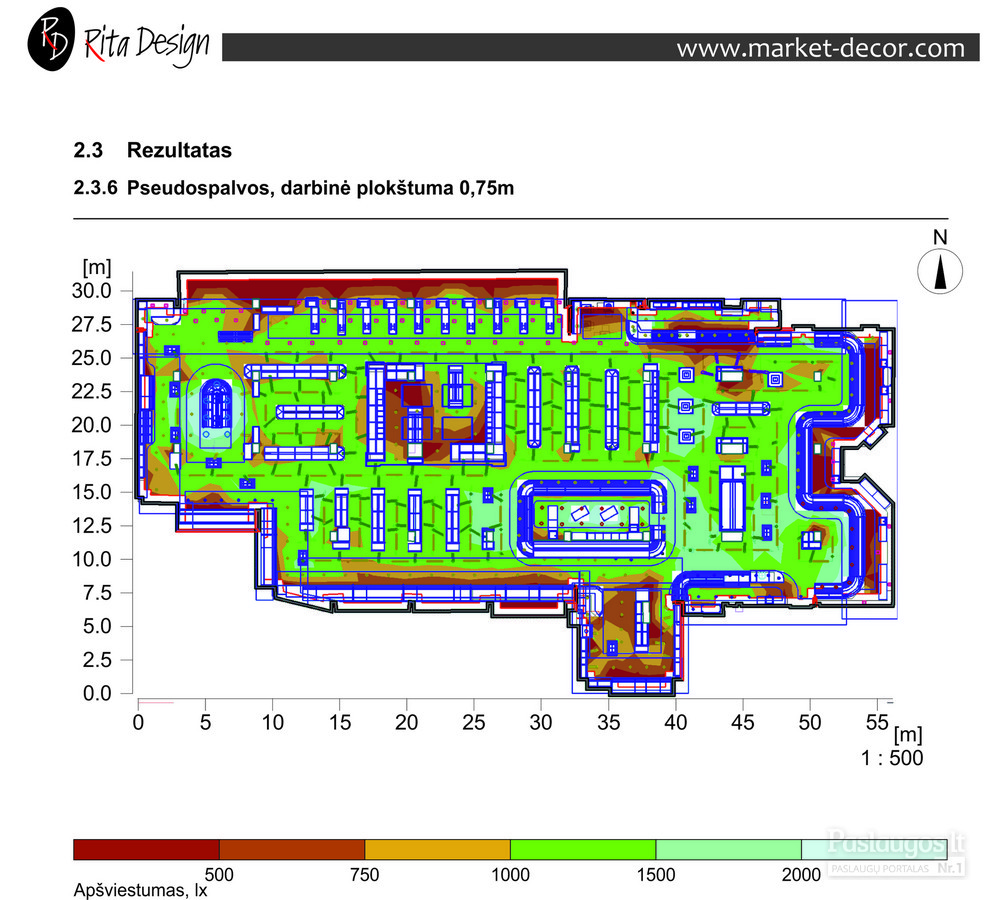Click the light green 1500-2000 lux swatch
Screen dimensions: 991x900
click(729, 849)
